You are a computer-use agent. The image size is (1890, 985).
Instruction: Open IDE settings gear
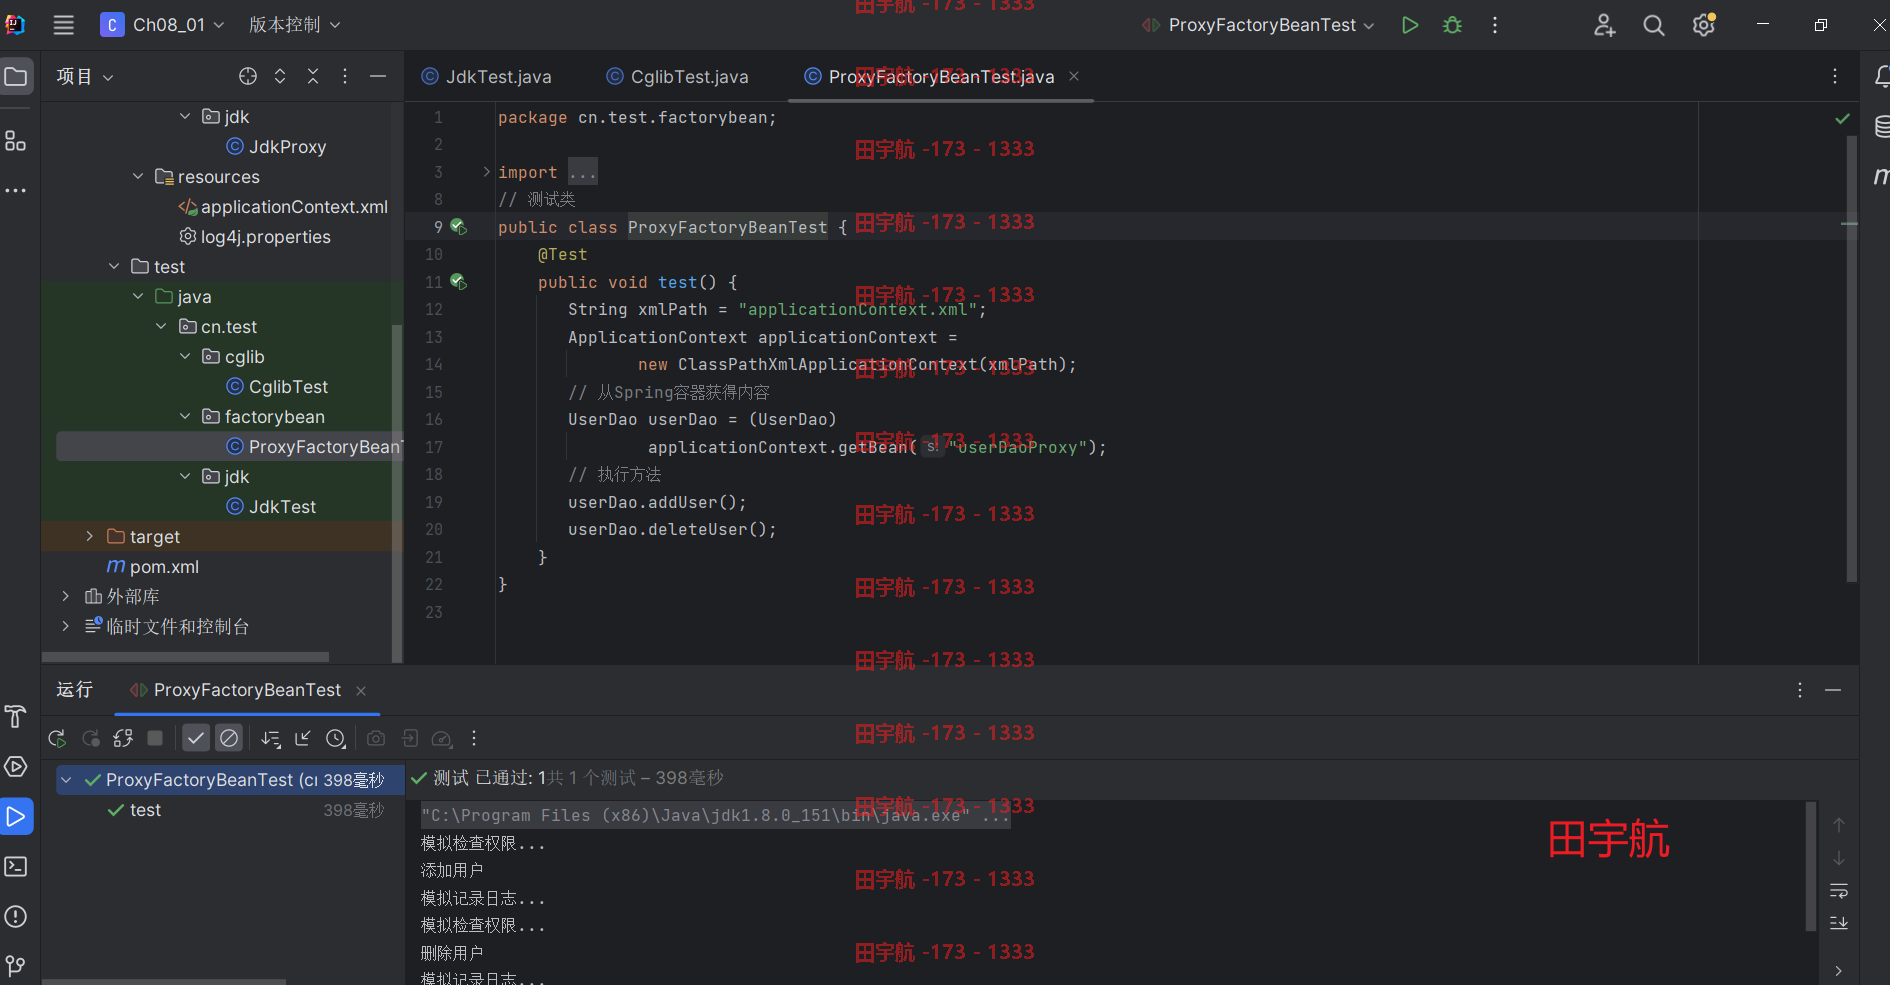coord(1704,25)
